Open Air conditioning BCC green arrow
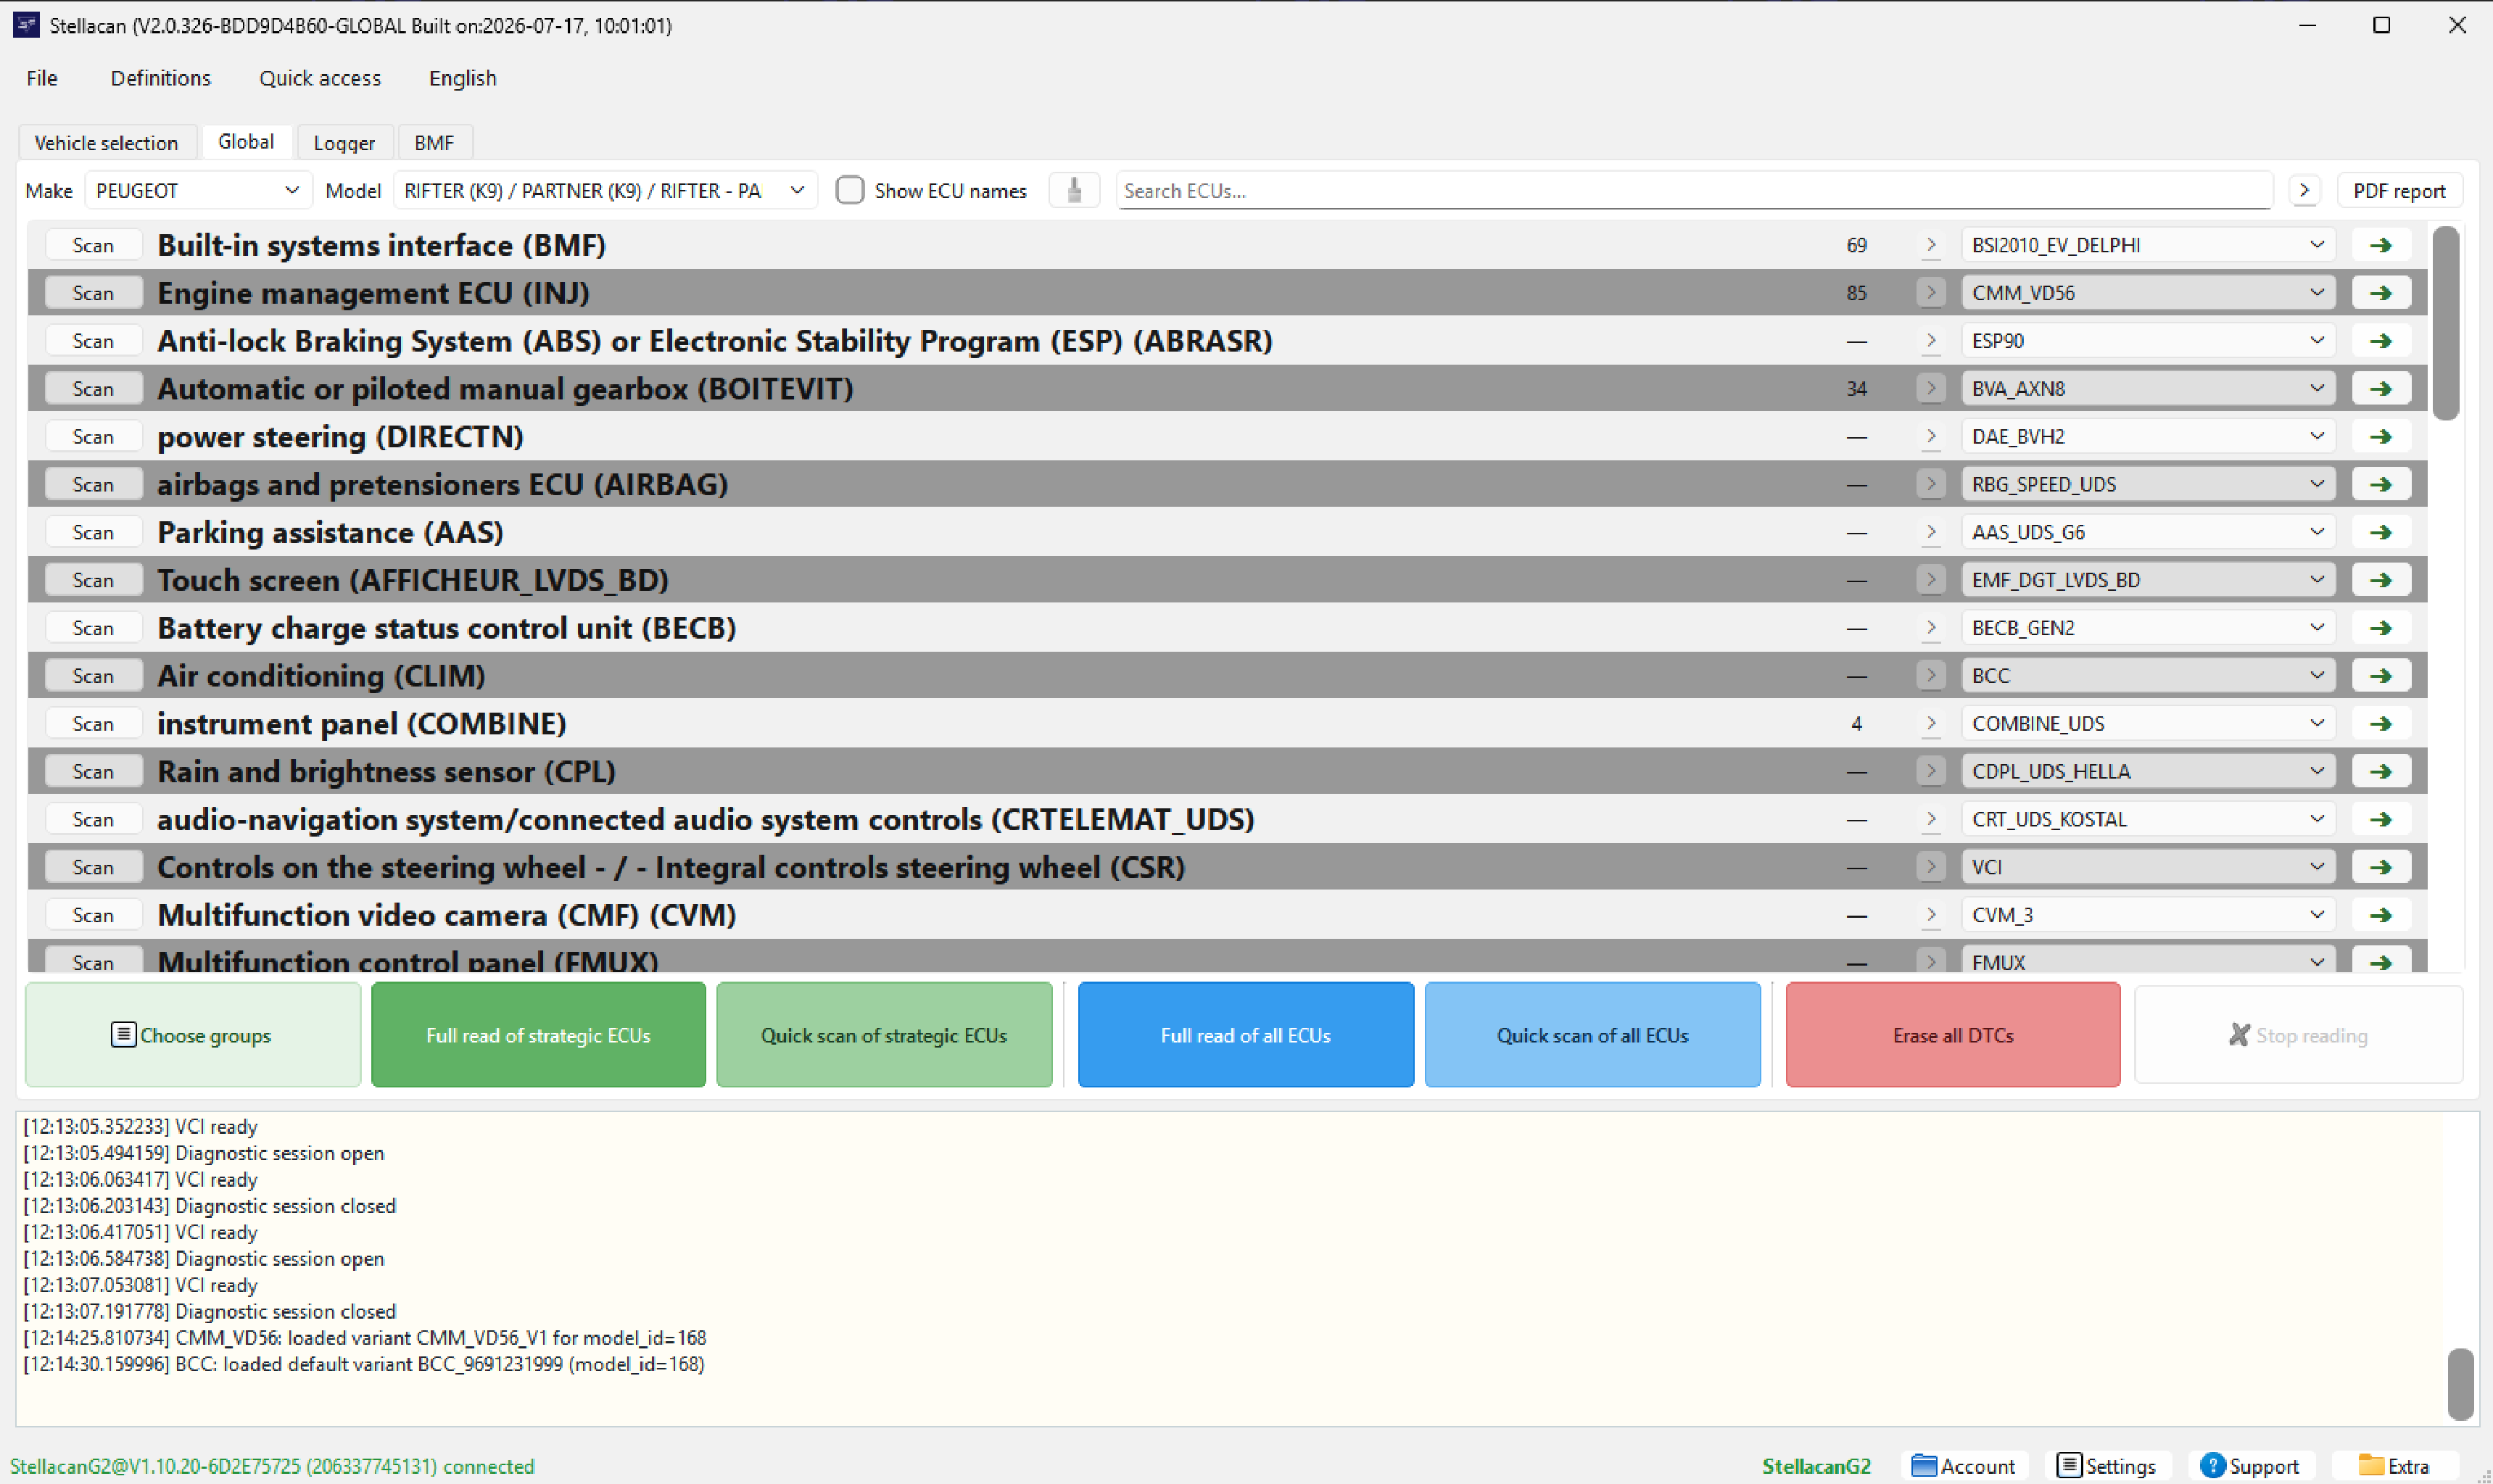The height and width of the screenshot is (1484, 2493). 2380,676
